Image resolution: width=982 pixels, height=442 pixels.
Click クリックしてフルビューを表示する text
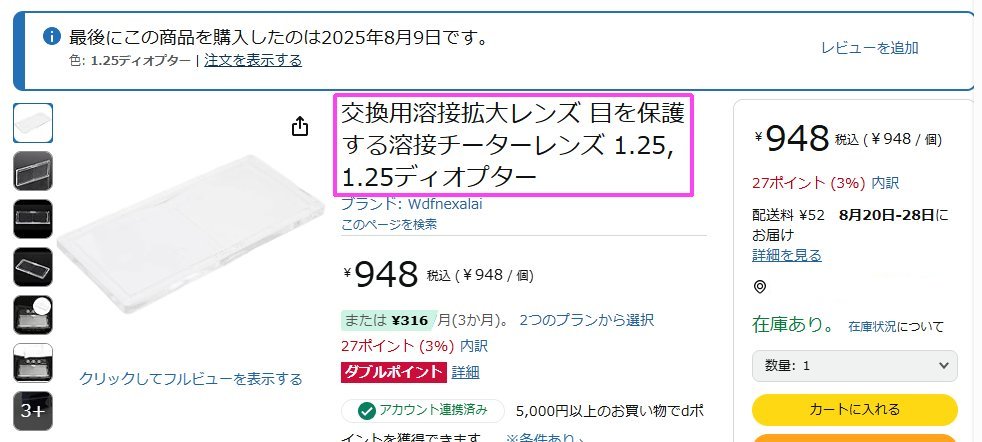[190, 379]
